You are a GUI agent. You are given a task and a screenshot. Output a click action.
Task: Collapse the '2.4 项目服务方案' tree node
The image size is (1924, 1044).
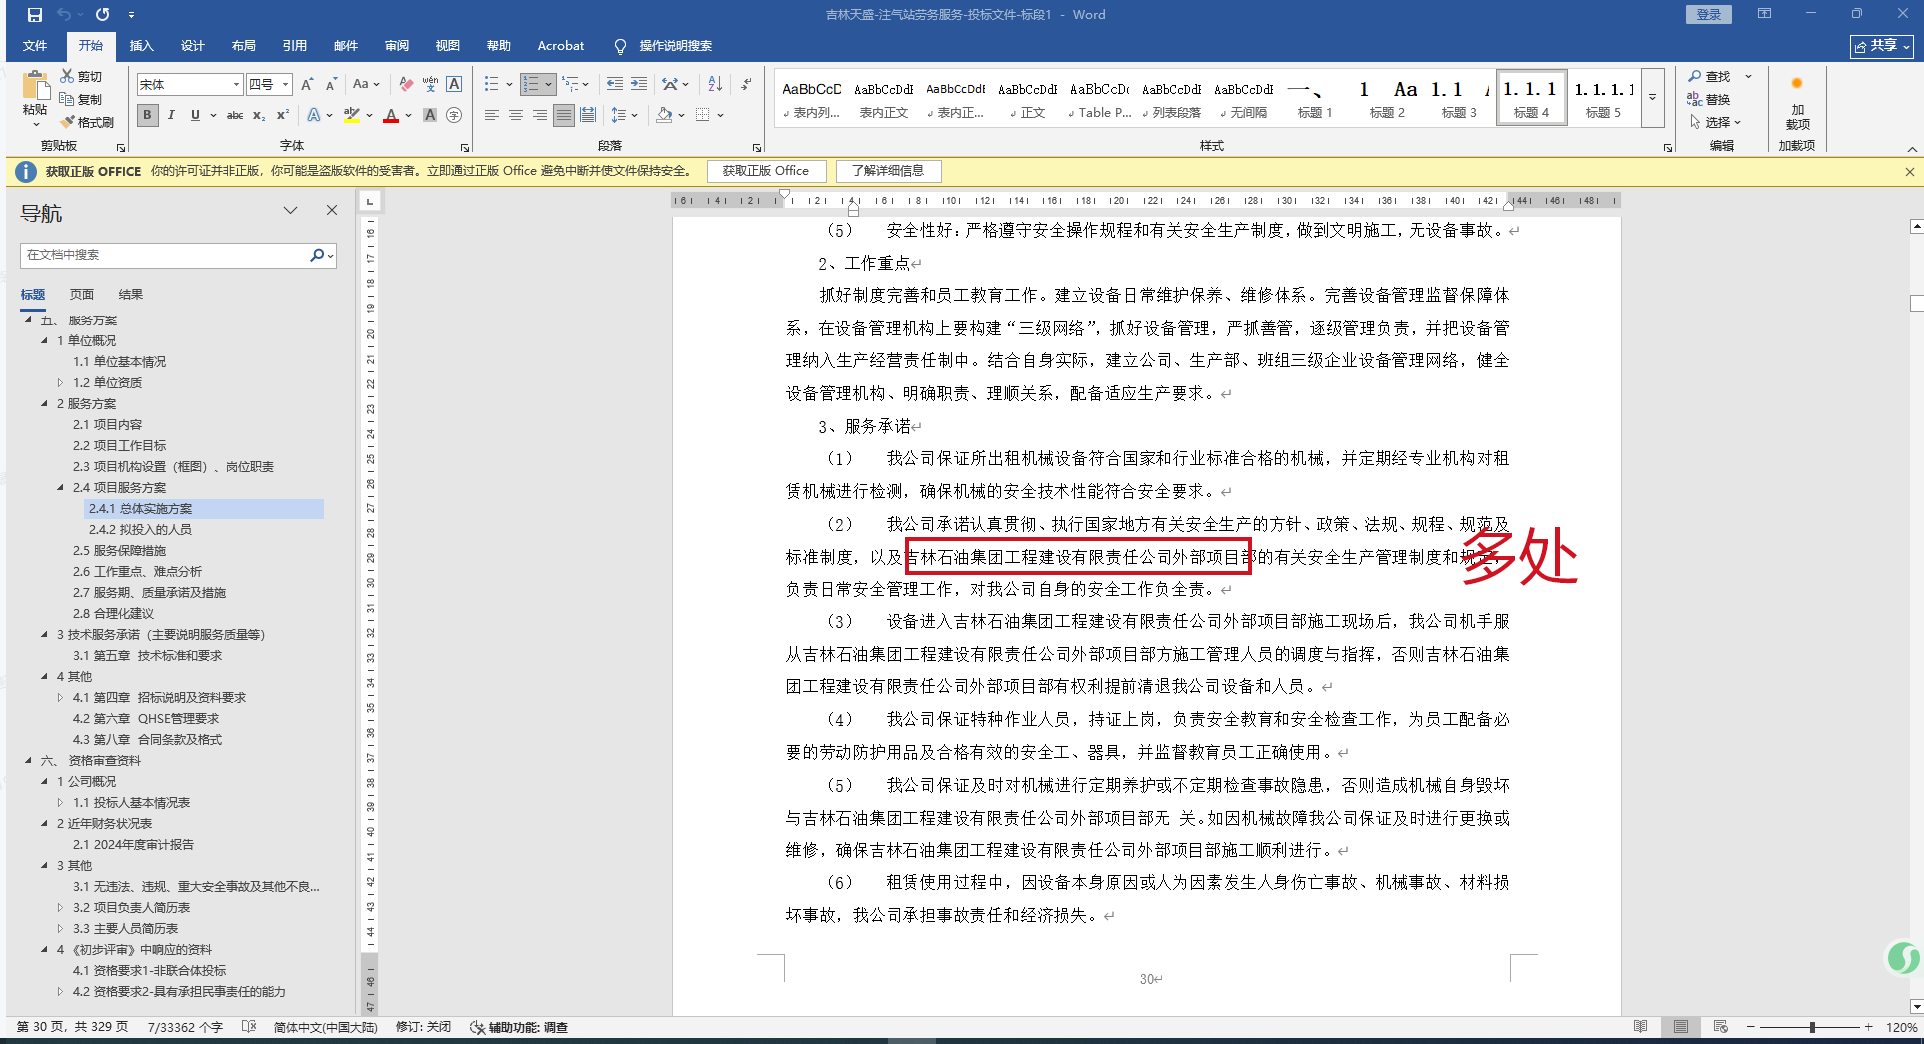pyautogui.click(x=61, y=487)
